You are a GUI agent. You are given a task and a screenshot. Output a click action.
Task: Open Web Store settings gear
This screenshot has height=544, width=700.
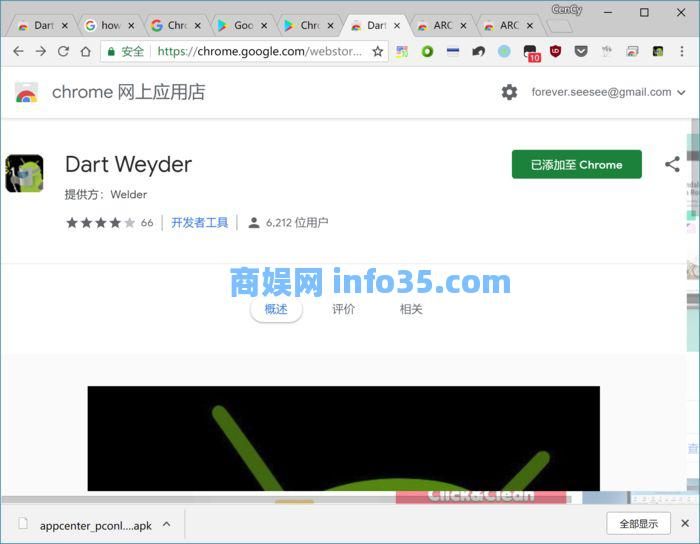(x=509, y=92)
